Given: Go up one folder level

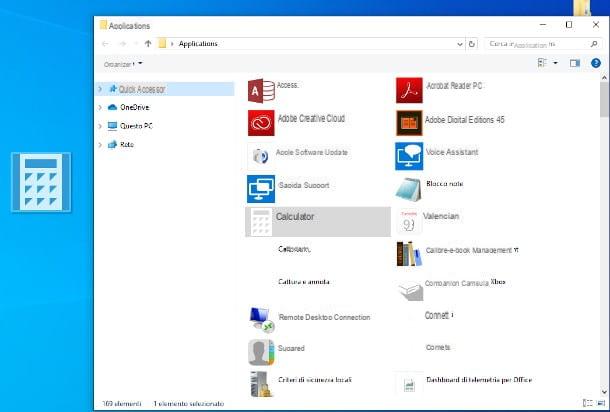Looking at the screenshot, I should pos(148,44).
